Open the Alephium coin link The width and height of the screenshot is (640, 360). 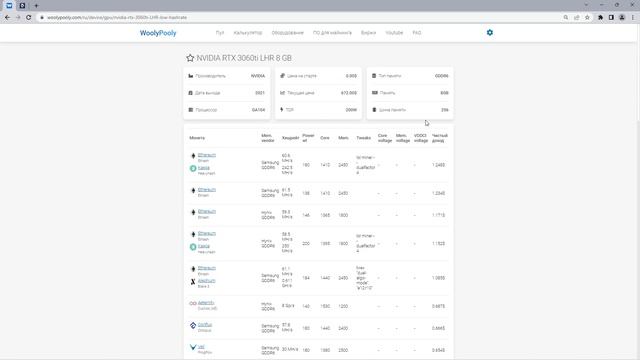tap(206, 281)
